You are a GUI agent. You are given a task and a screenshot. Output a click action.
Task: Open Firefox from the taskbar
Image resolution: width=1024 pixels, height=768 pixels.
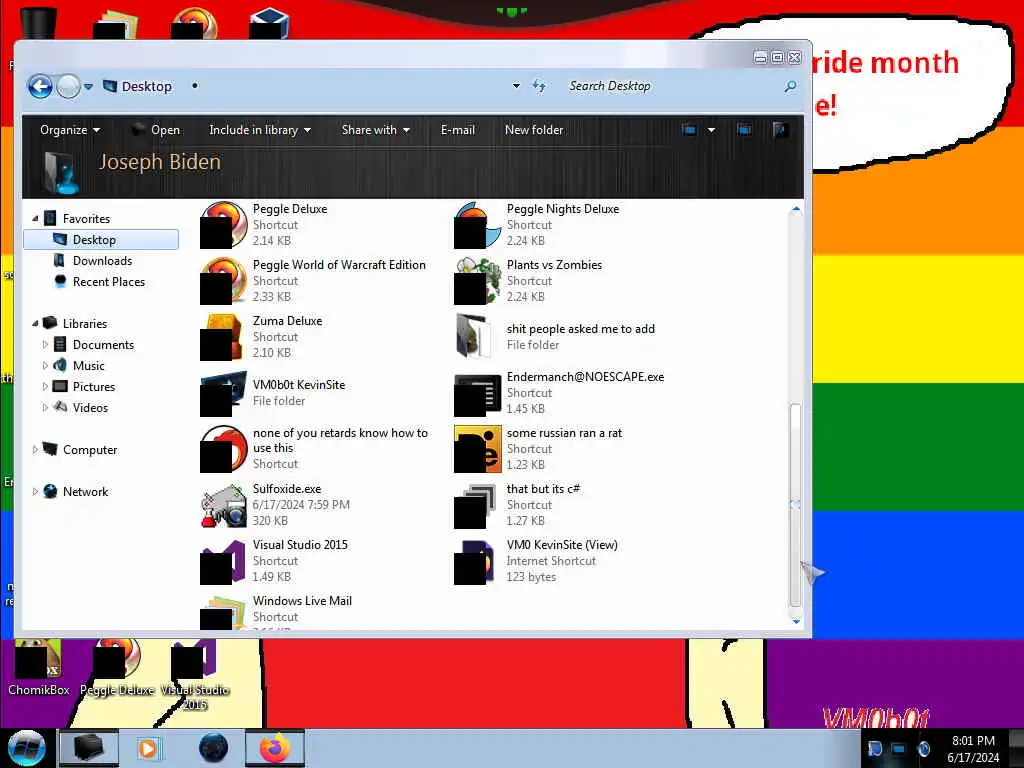coord(274,748)
